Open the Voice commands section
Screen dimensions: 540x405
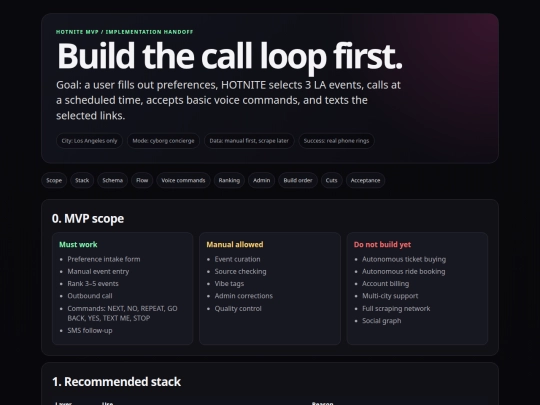[x=183, y=180]
